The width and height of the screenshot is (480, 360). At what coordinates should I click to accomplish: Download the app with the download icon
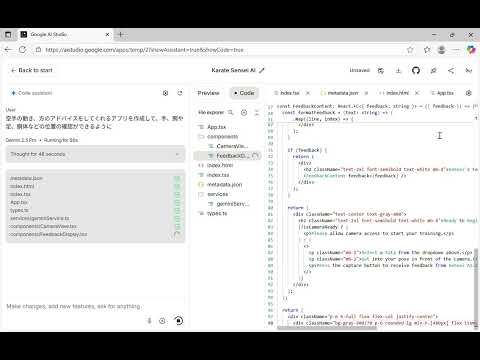[398, 70]
